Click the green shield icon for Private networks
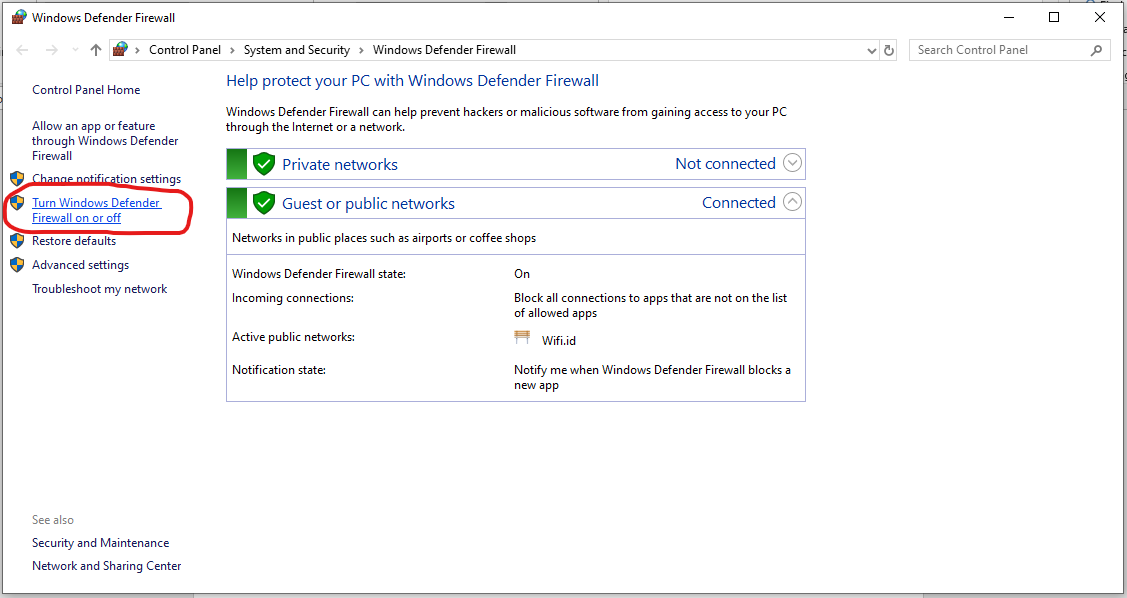The width and height of the screenshot is (1127, 598). tap(264, 164)
